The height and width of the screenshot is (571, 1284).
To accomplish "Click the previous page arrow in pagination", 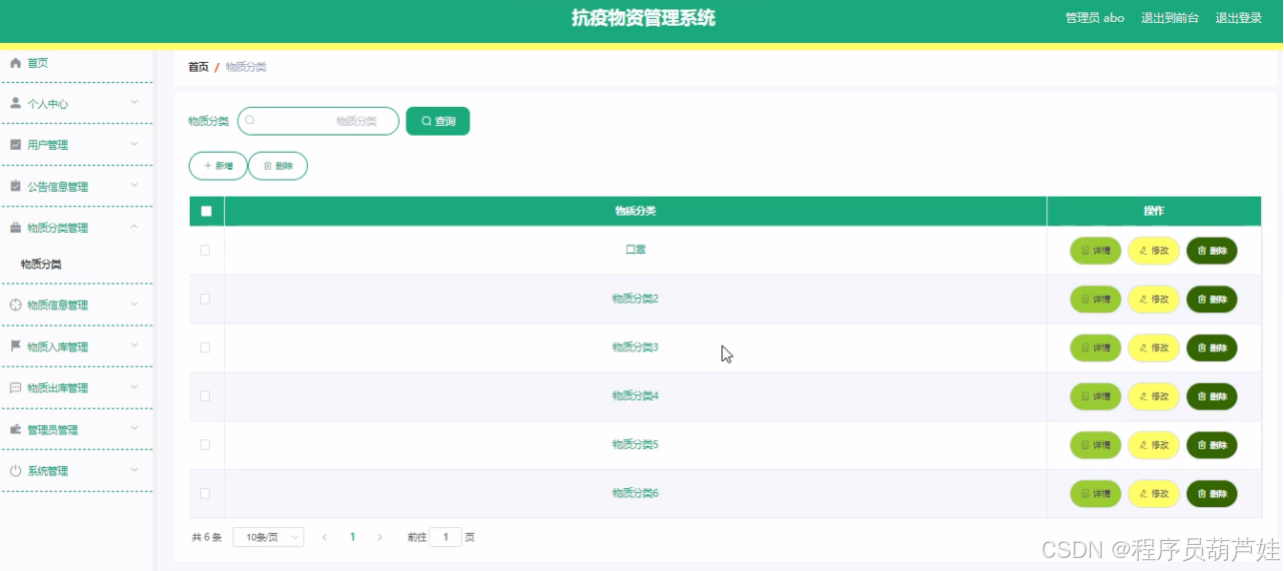I will point(325,537).
